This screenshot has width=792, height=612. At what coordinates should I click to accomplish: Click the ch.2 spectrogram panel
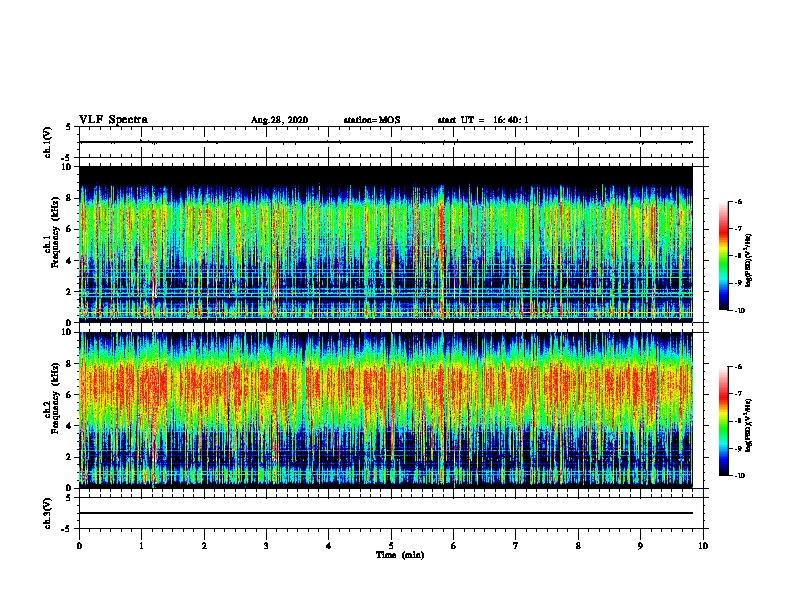coord(386,410)
